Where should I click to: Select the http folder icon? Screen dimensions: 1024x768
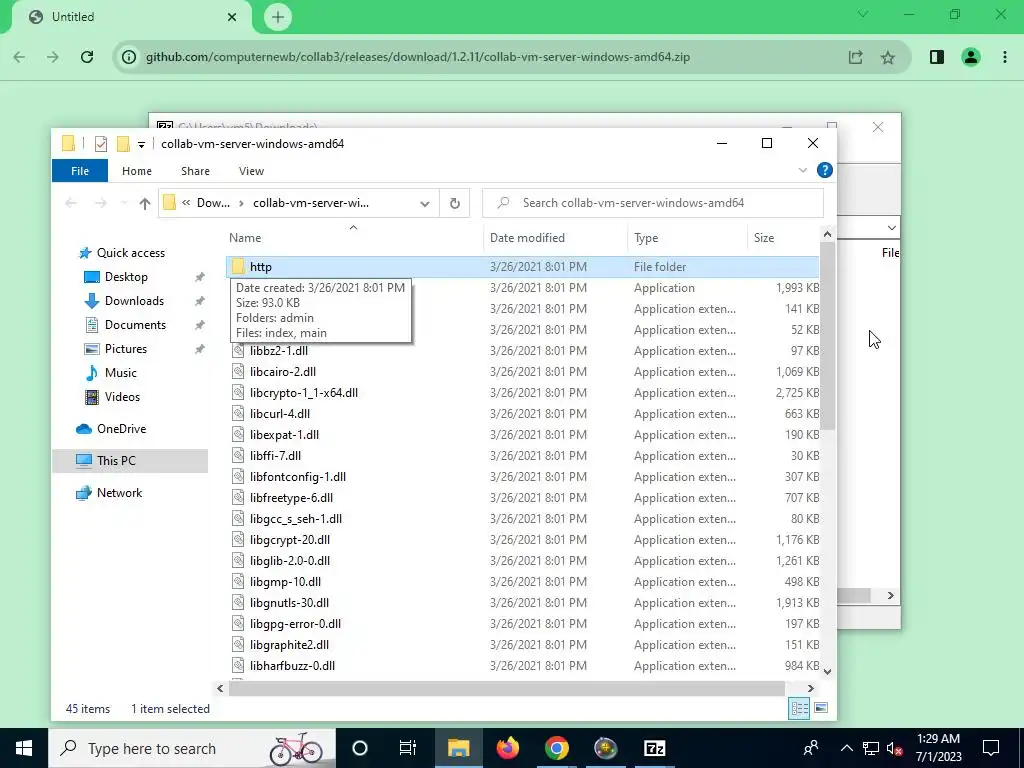click(x=238, y=266)
